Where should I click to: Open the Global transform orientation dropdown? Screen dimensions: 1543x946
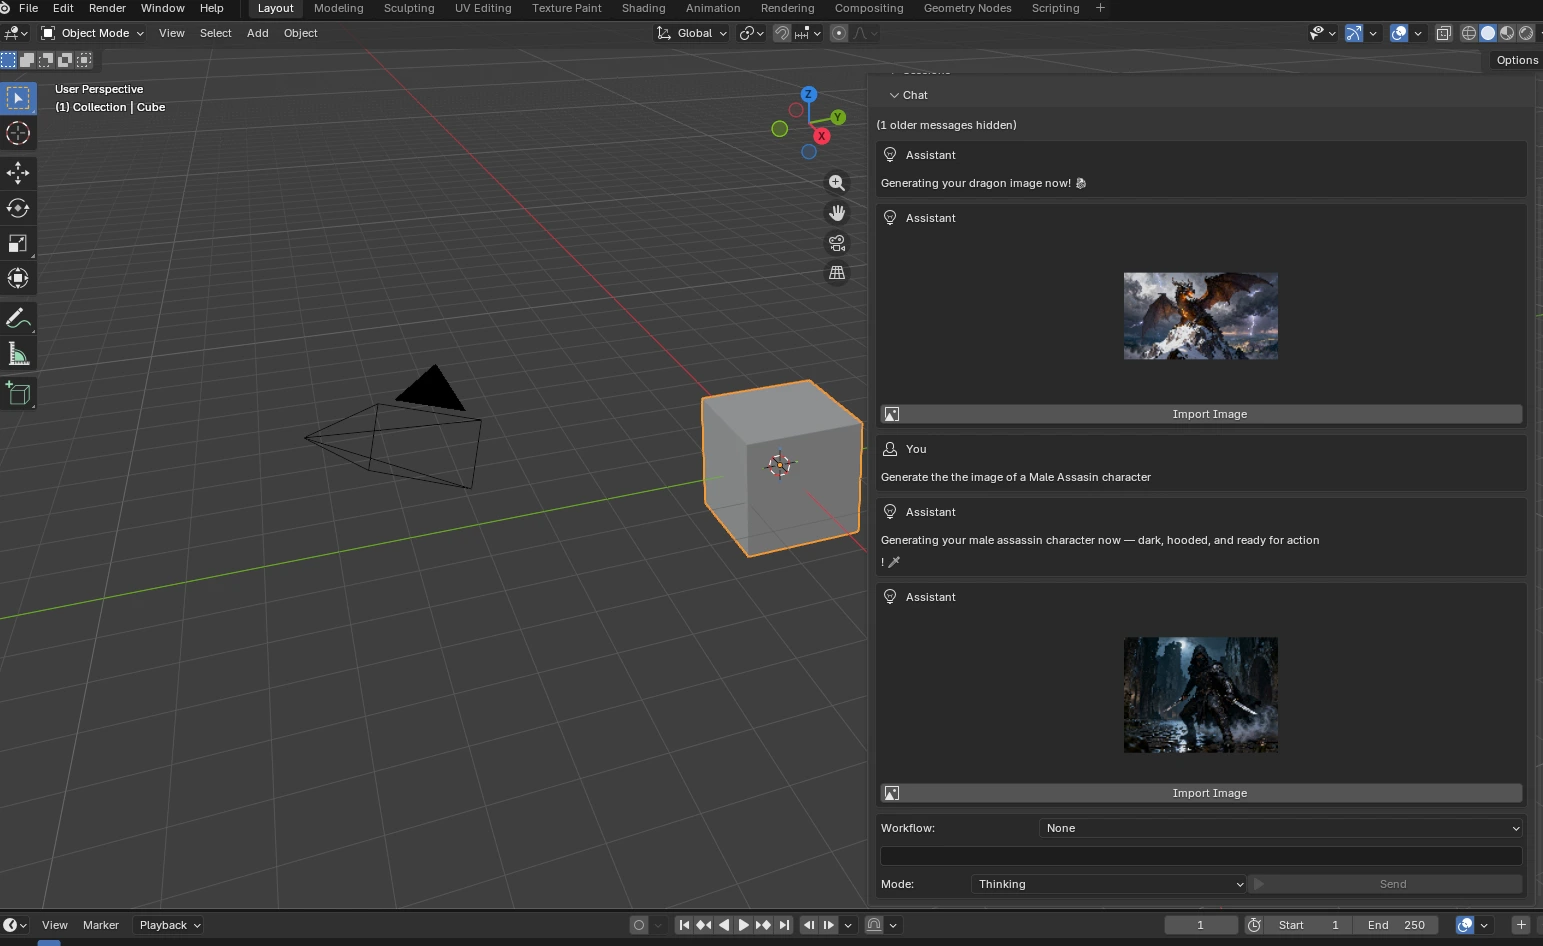coord(692,33)
